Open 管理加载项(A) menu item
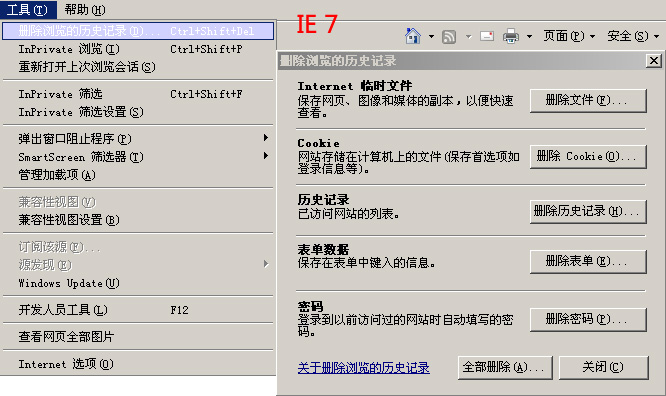The image size is (666, 396). pyautogui.click(x=138, y=175)
